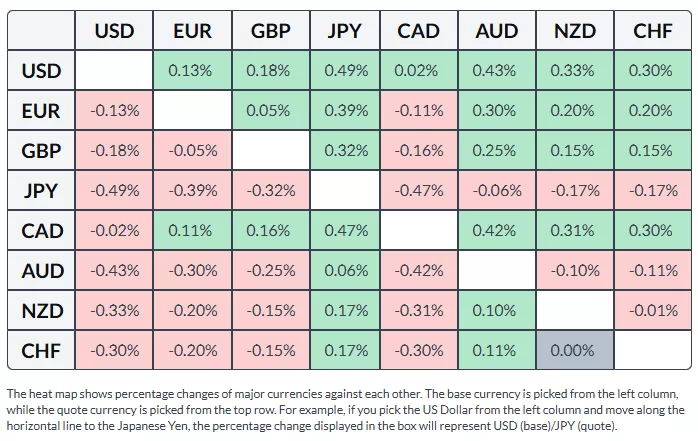Select the USD/CAD cell showing 0.02%
The width and height of the screenshot is (698, 441).
[x=418, y=71]
